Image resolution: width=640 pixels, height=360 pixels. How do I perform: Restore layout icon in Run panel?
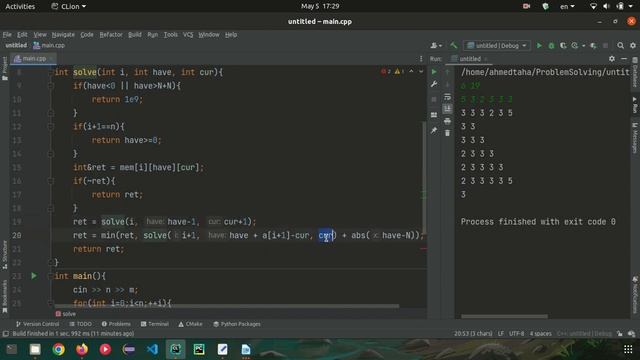[434, 115]
